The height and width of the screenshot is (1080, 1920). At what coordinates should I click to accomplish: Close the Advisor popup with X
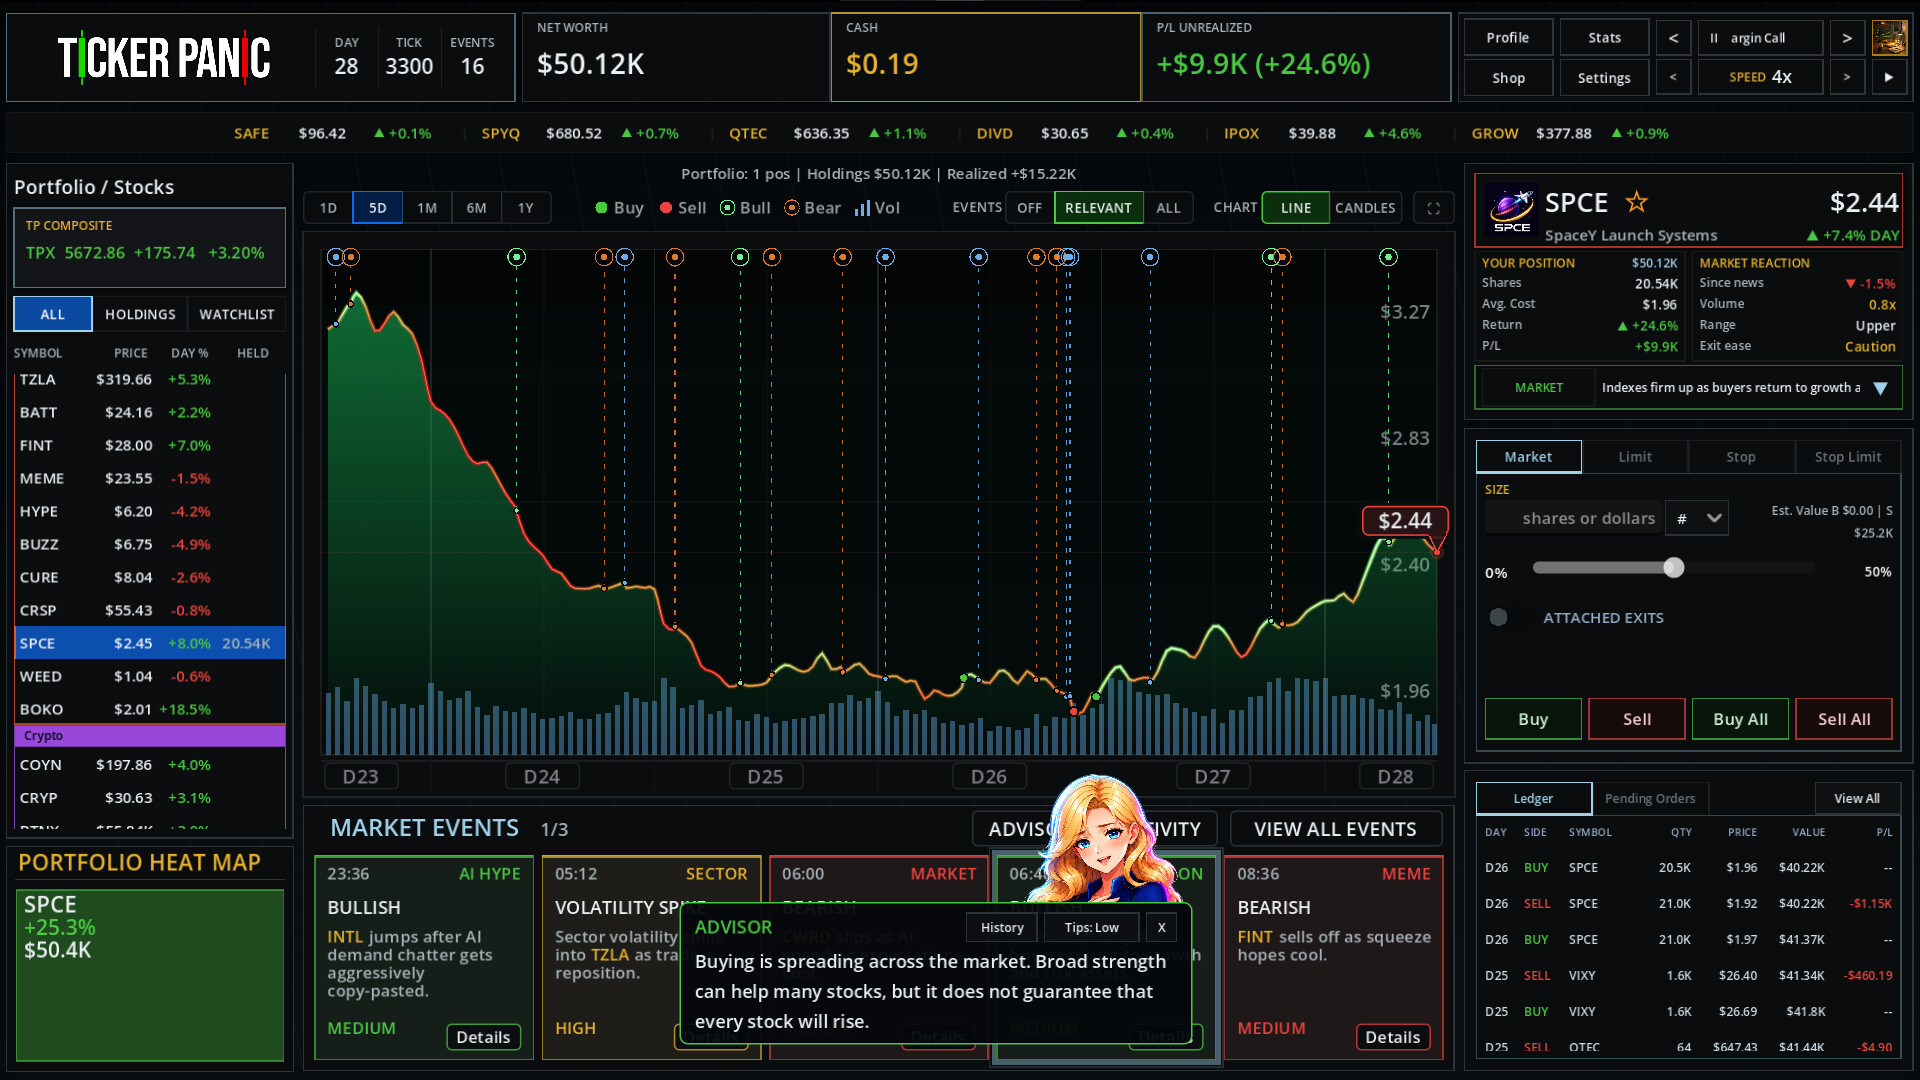click(x=1161, y=927)
